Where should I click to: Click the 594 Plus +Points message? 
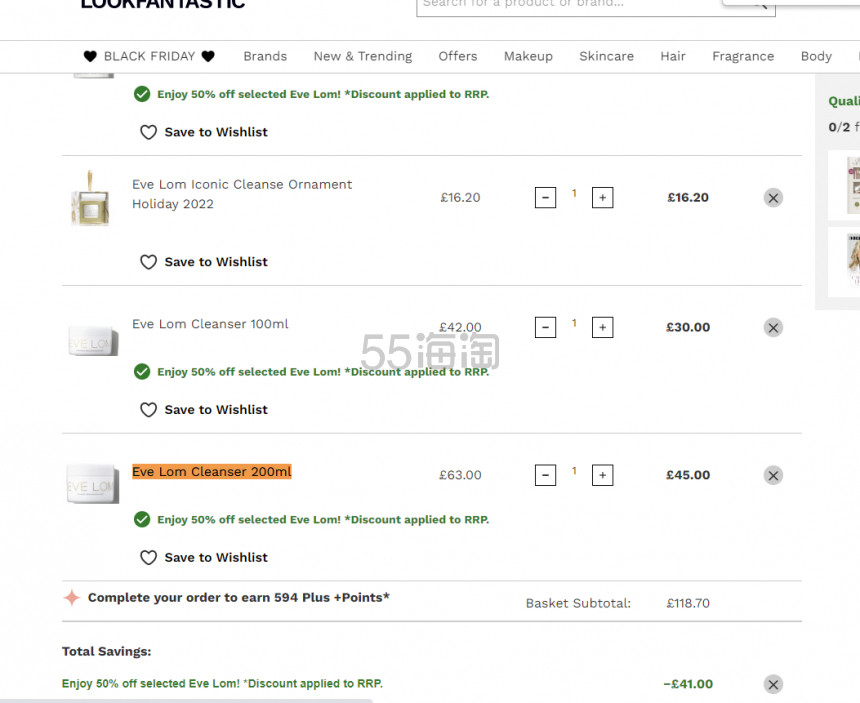[239, 597]
